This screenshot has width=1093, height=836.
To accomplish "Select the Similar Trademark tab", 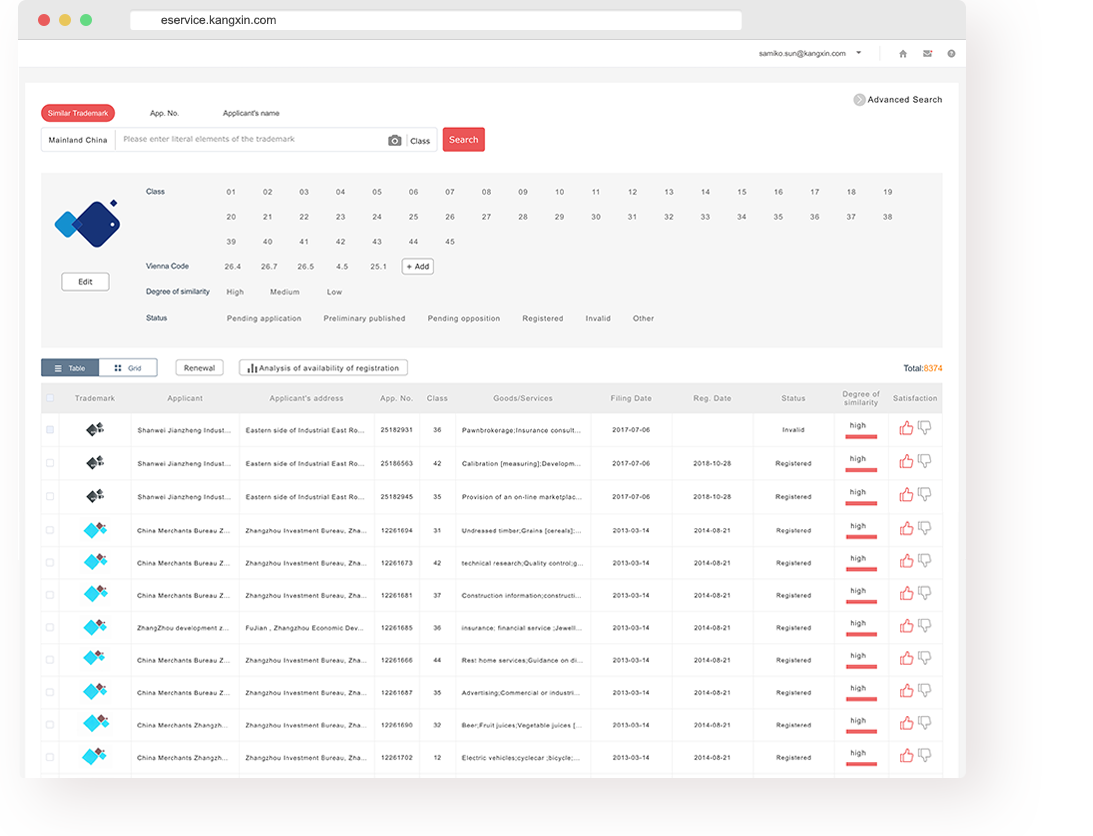I will pyautogui.click(x=78, y=113).
